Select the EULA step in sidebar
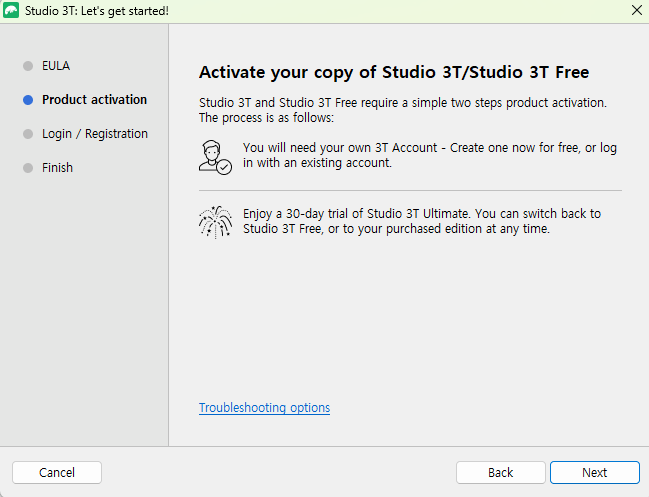The width and height of the screenshot is (649, 497). [x=56, y=66]
